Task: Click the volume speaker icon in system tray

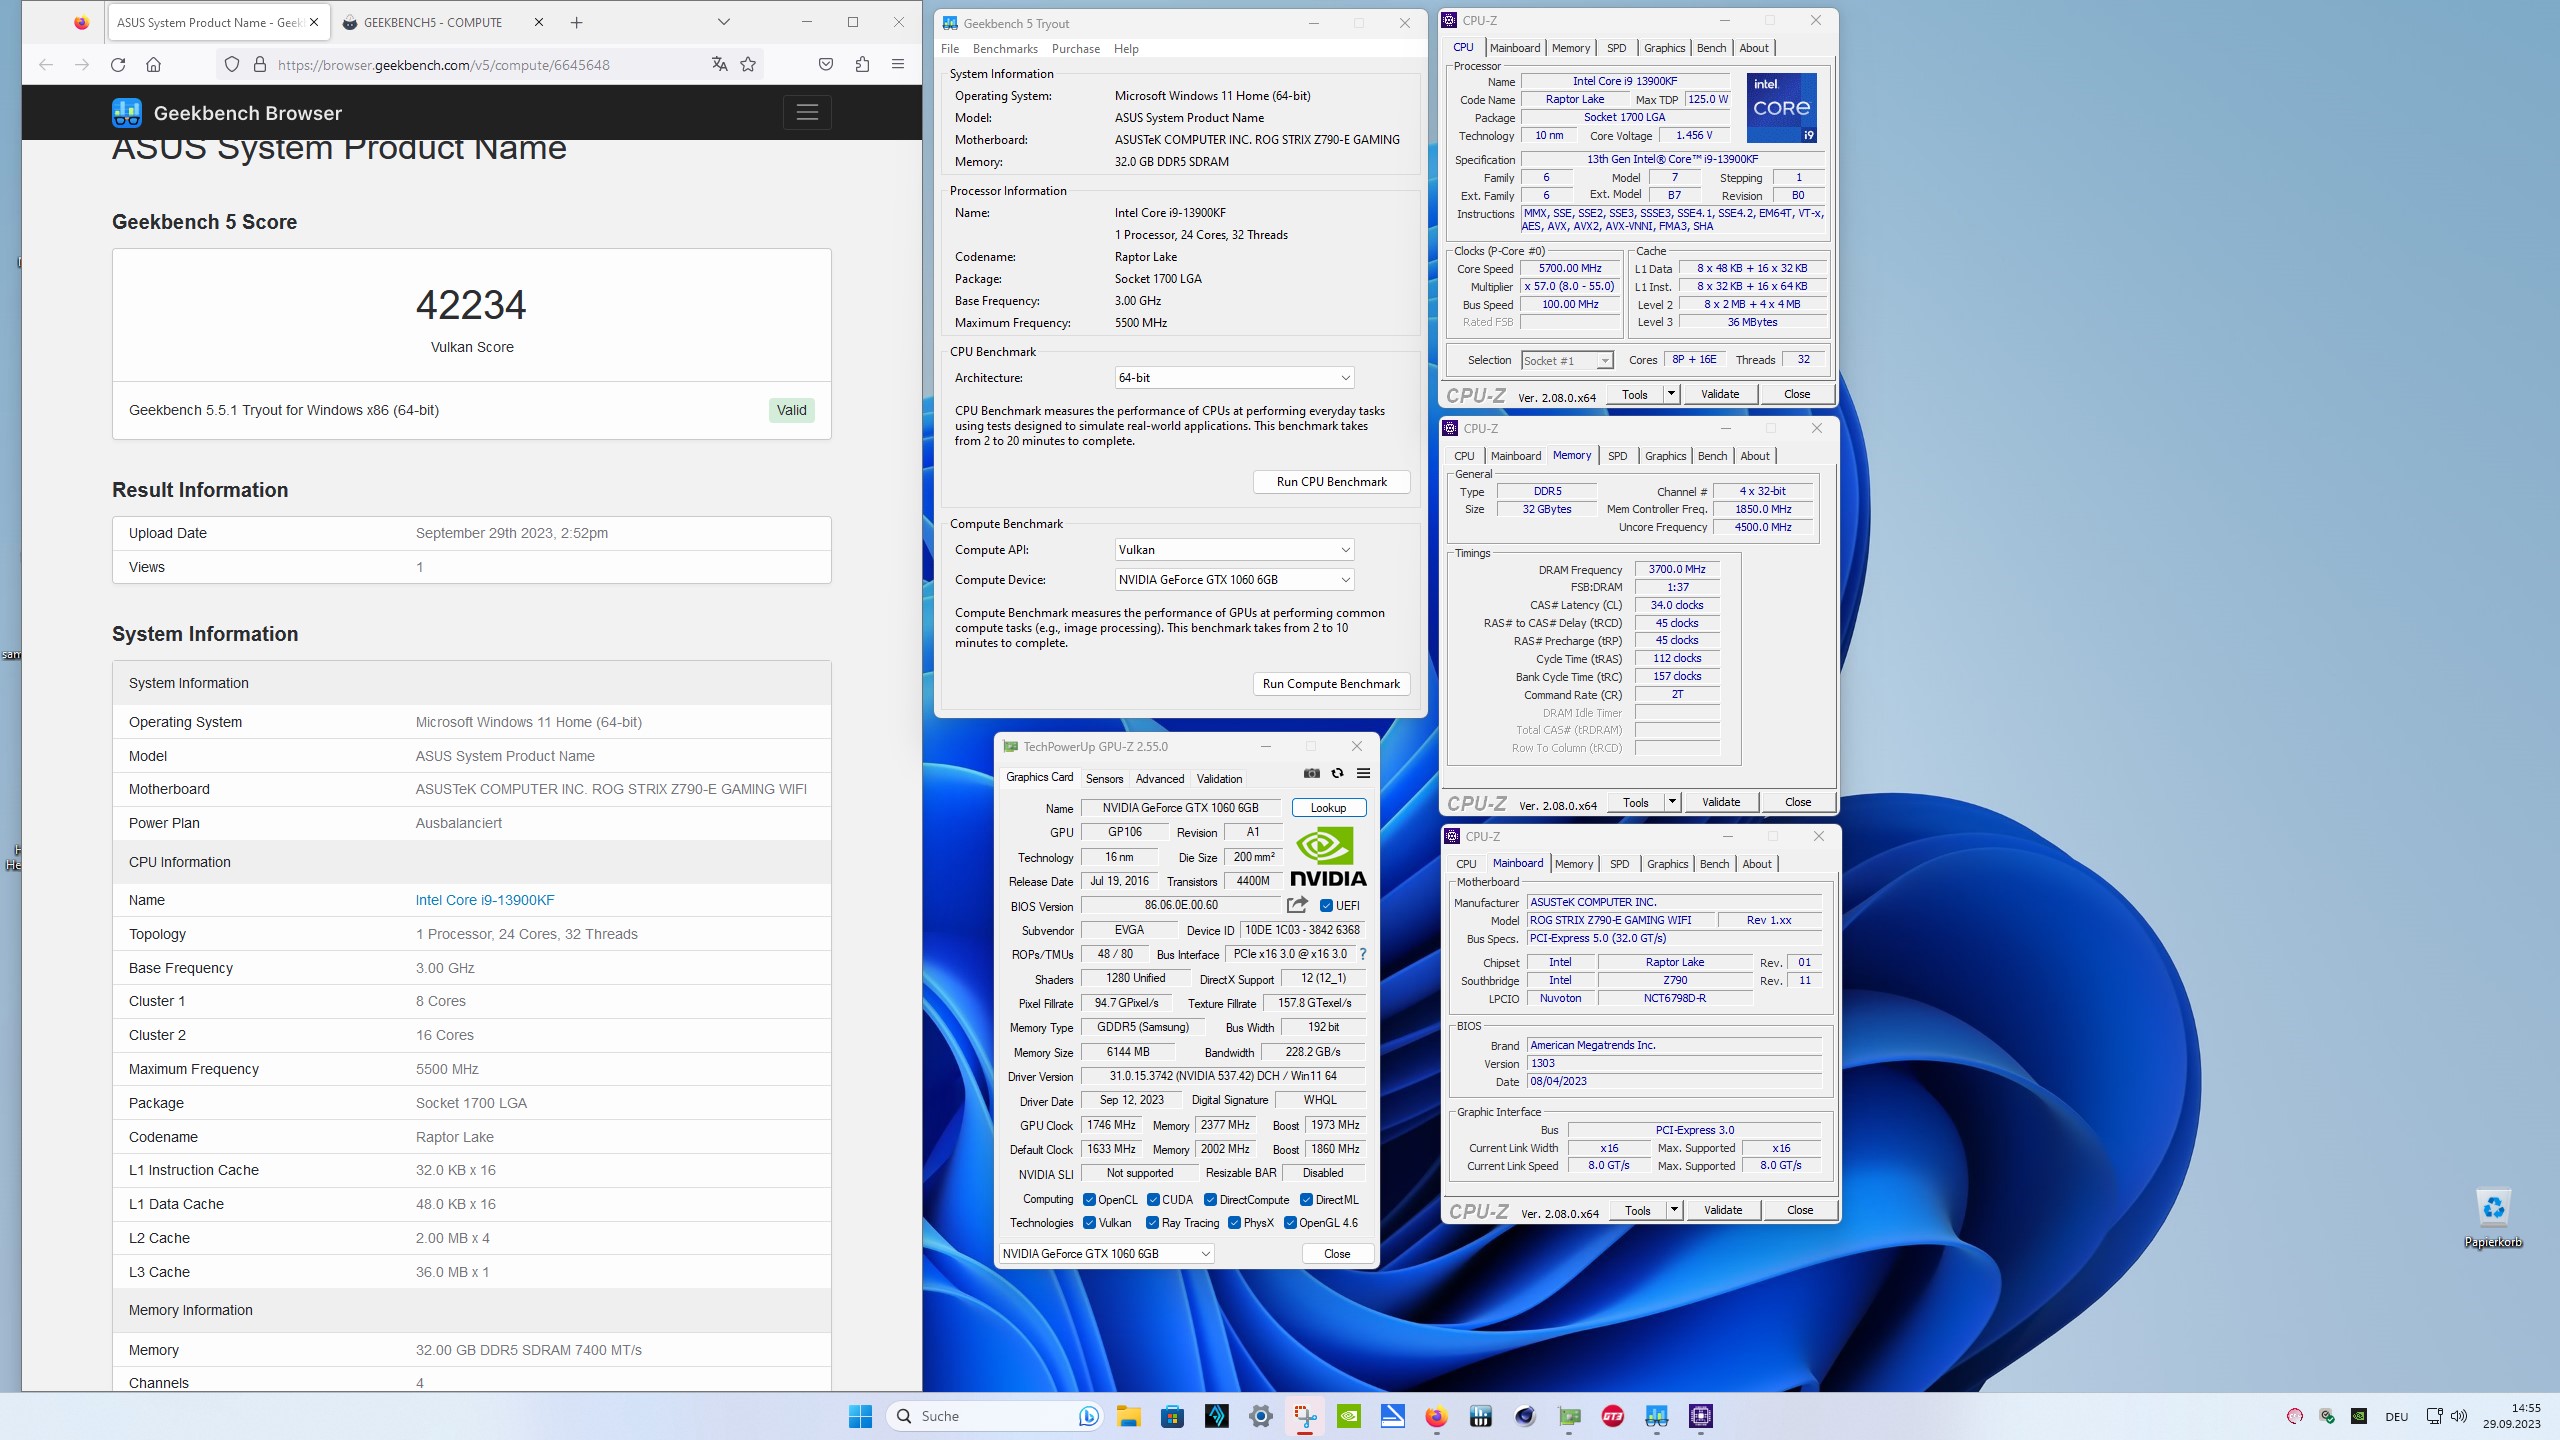Action: [2459, 1416]
